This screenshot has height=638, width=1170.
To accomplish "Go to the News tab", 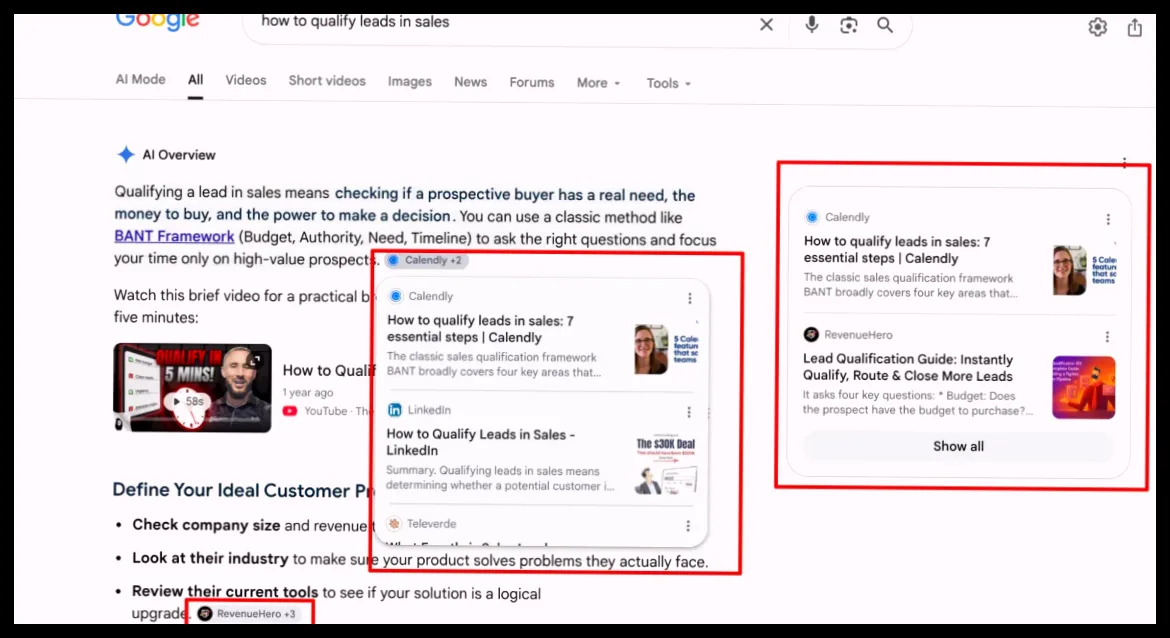I will pos(470,82).
